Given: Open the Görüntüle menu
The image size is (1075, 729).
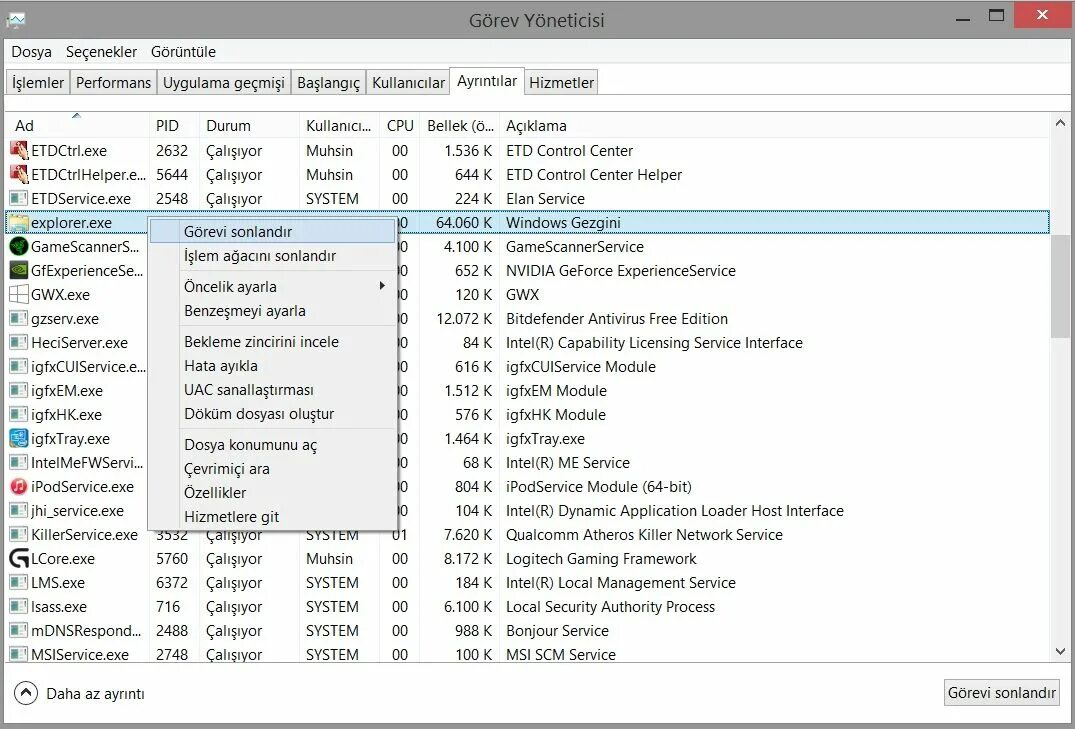Looking at the screenshot, I should pyautogui.click(x=183, y=52).
